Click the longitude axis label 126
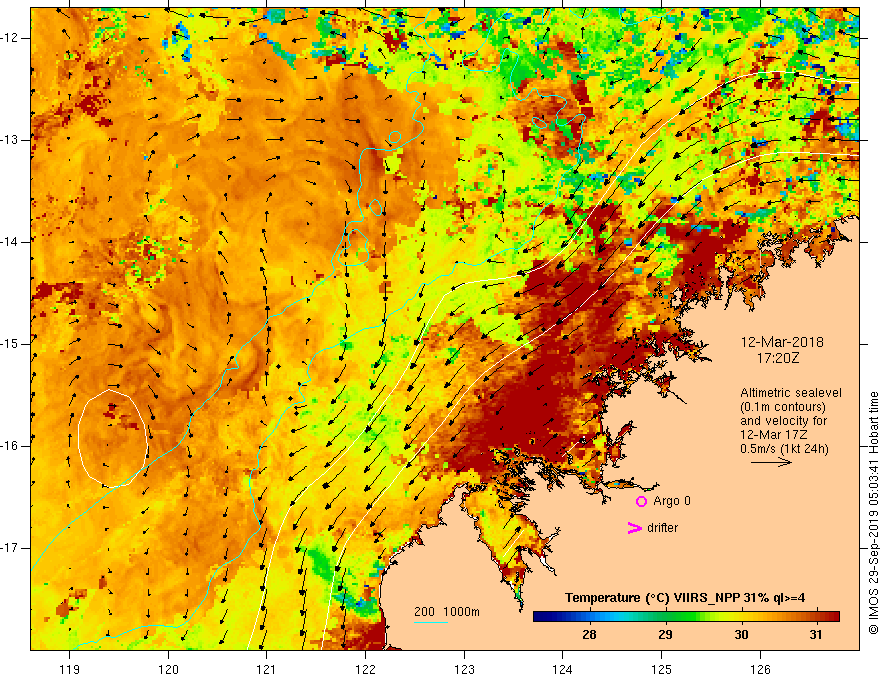 pos(760,669)
